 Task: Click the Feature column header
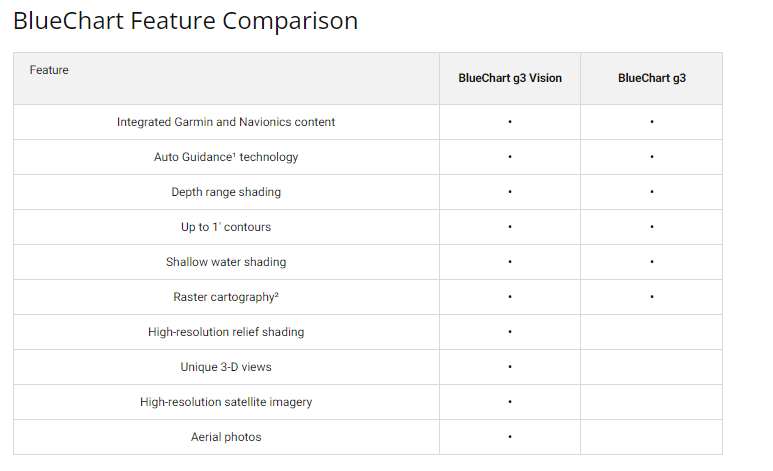(49, 70)
